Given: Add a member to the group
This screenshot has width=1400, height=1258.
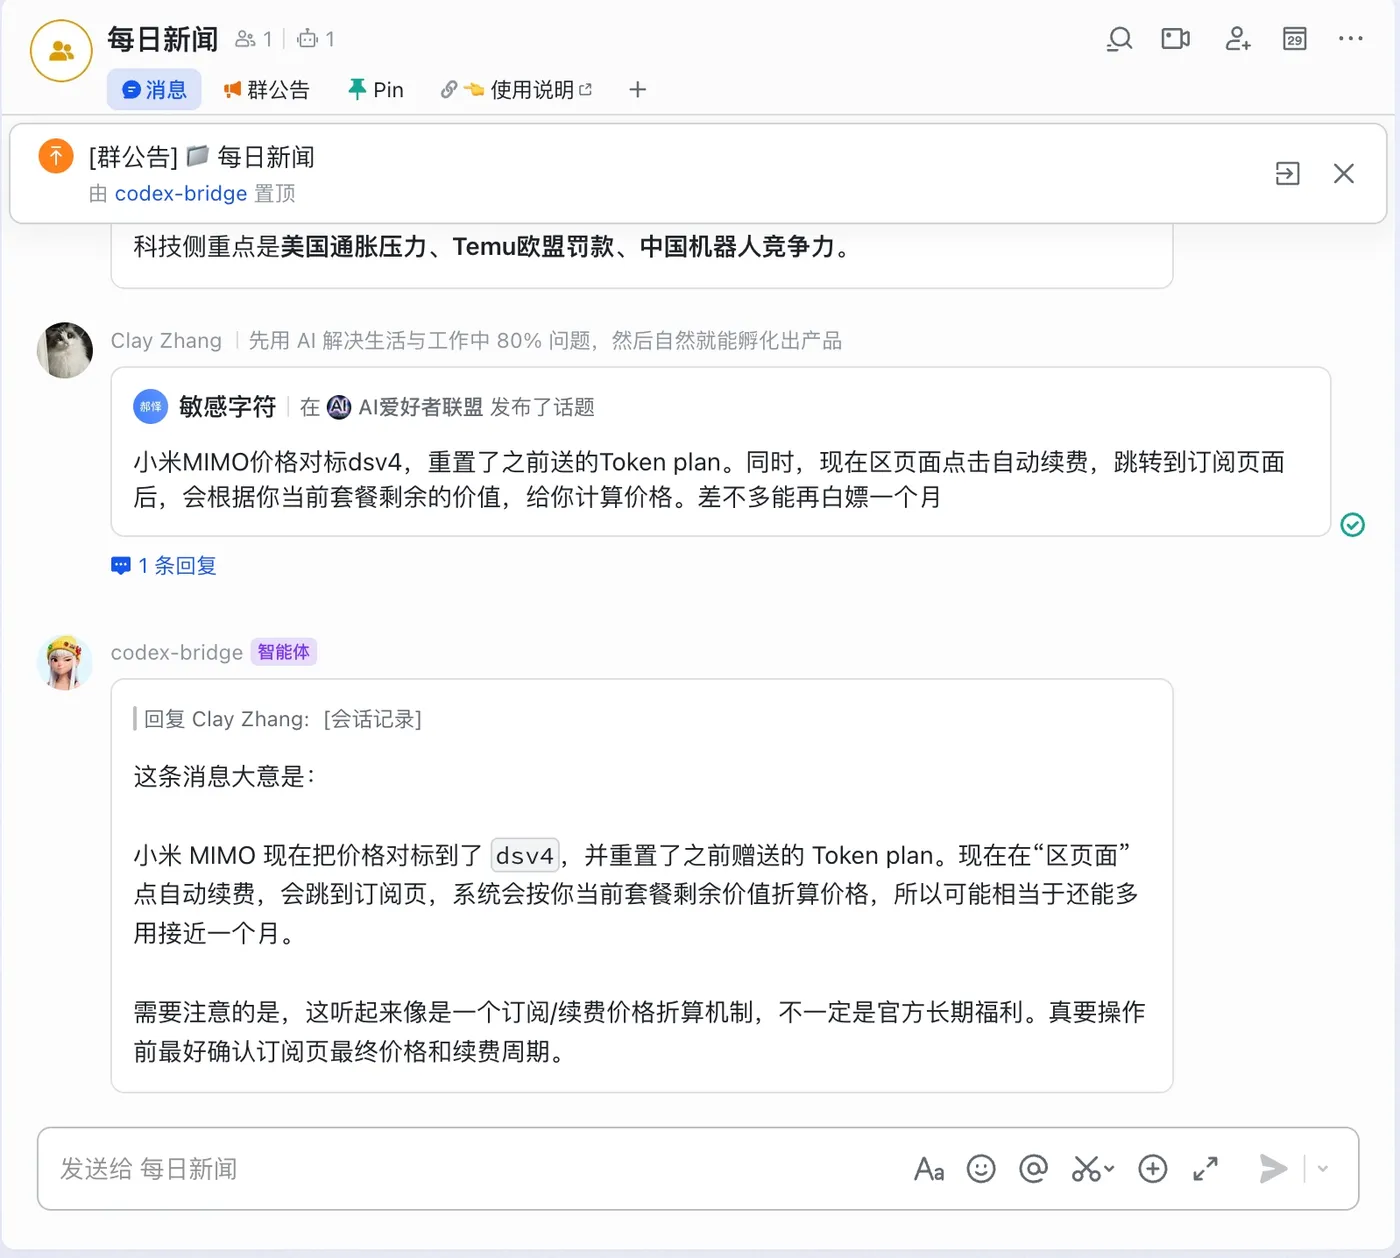Looking at the screenshot, I should coord(1238,39).
